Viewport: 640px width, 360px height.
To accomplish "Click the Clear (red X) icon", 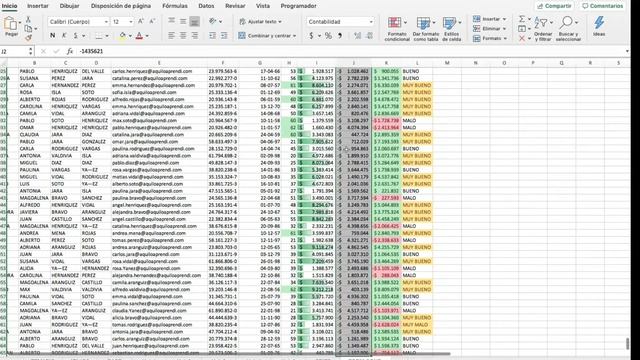I will 522,38.
